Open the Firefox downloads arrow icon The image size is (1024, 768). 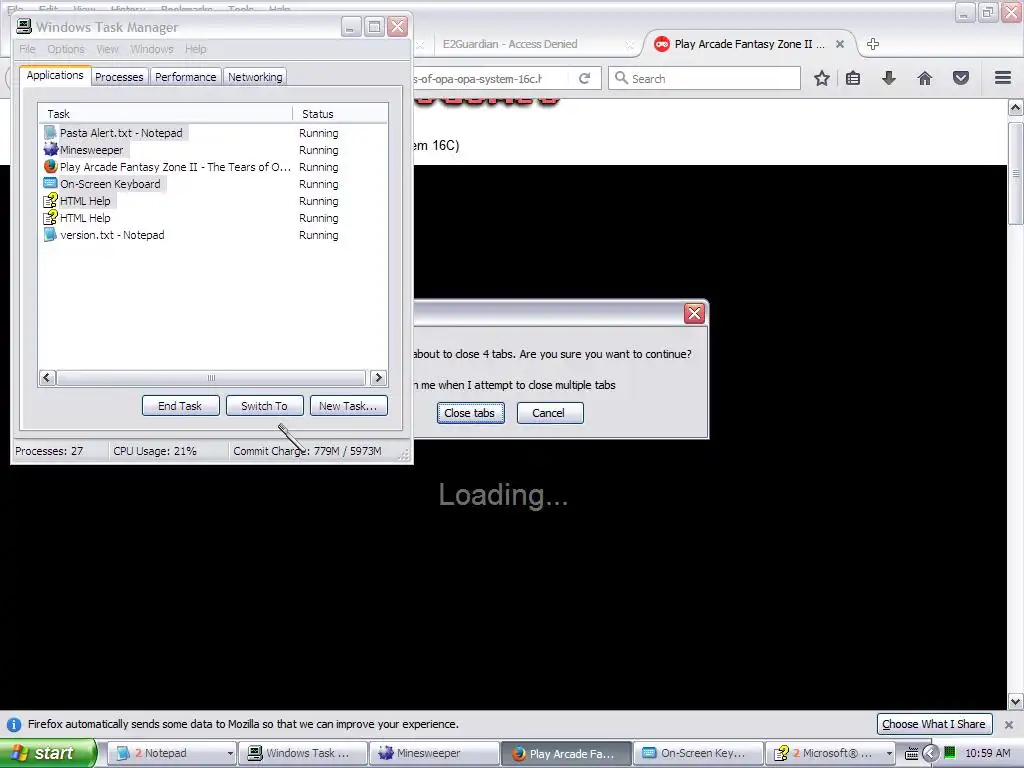[x=889, y=78]
